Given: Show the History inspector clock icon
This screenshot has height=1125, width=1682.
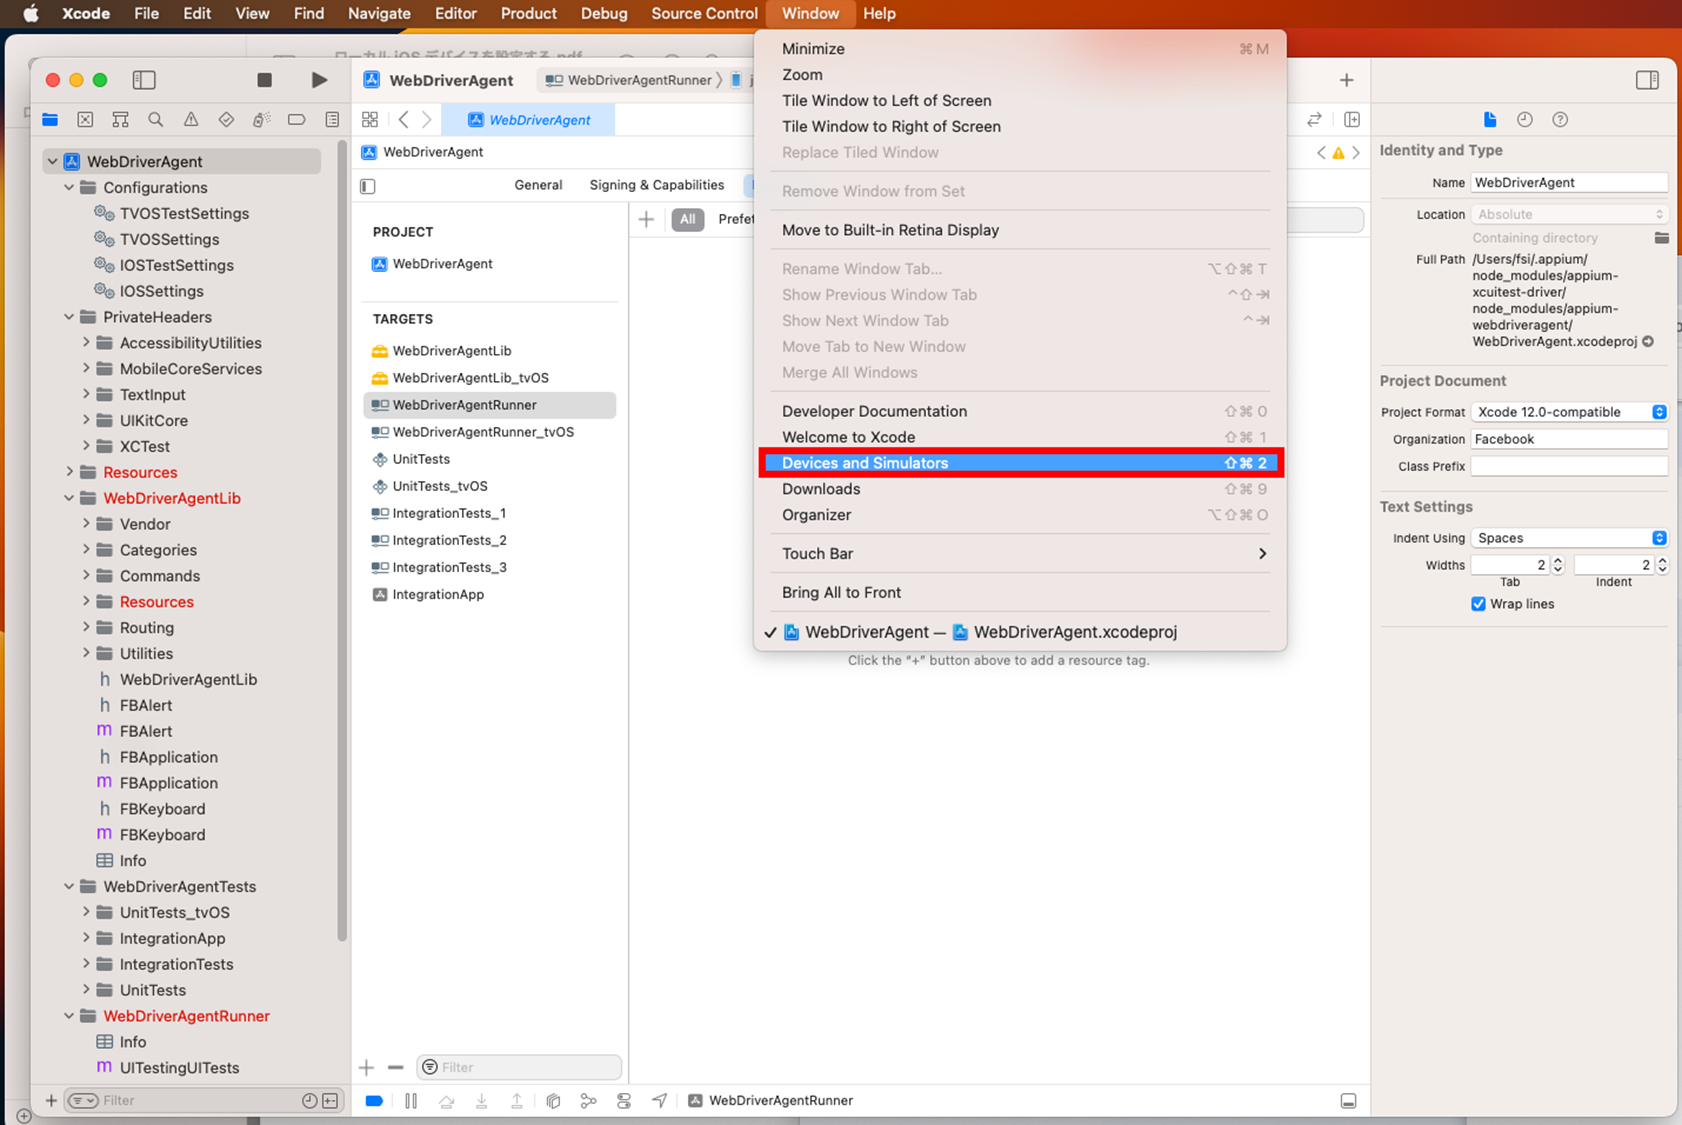Looking at the screenshot, I should click(1525, 120).
